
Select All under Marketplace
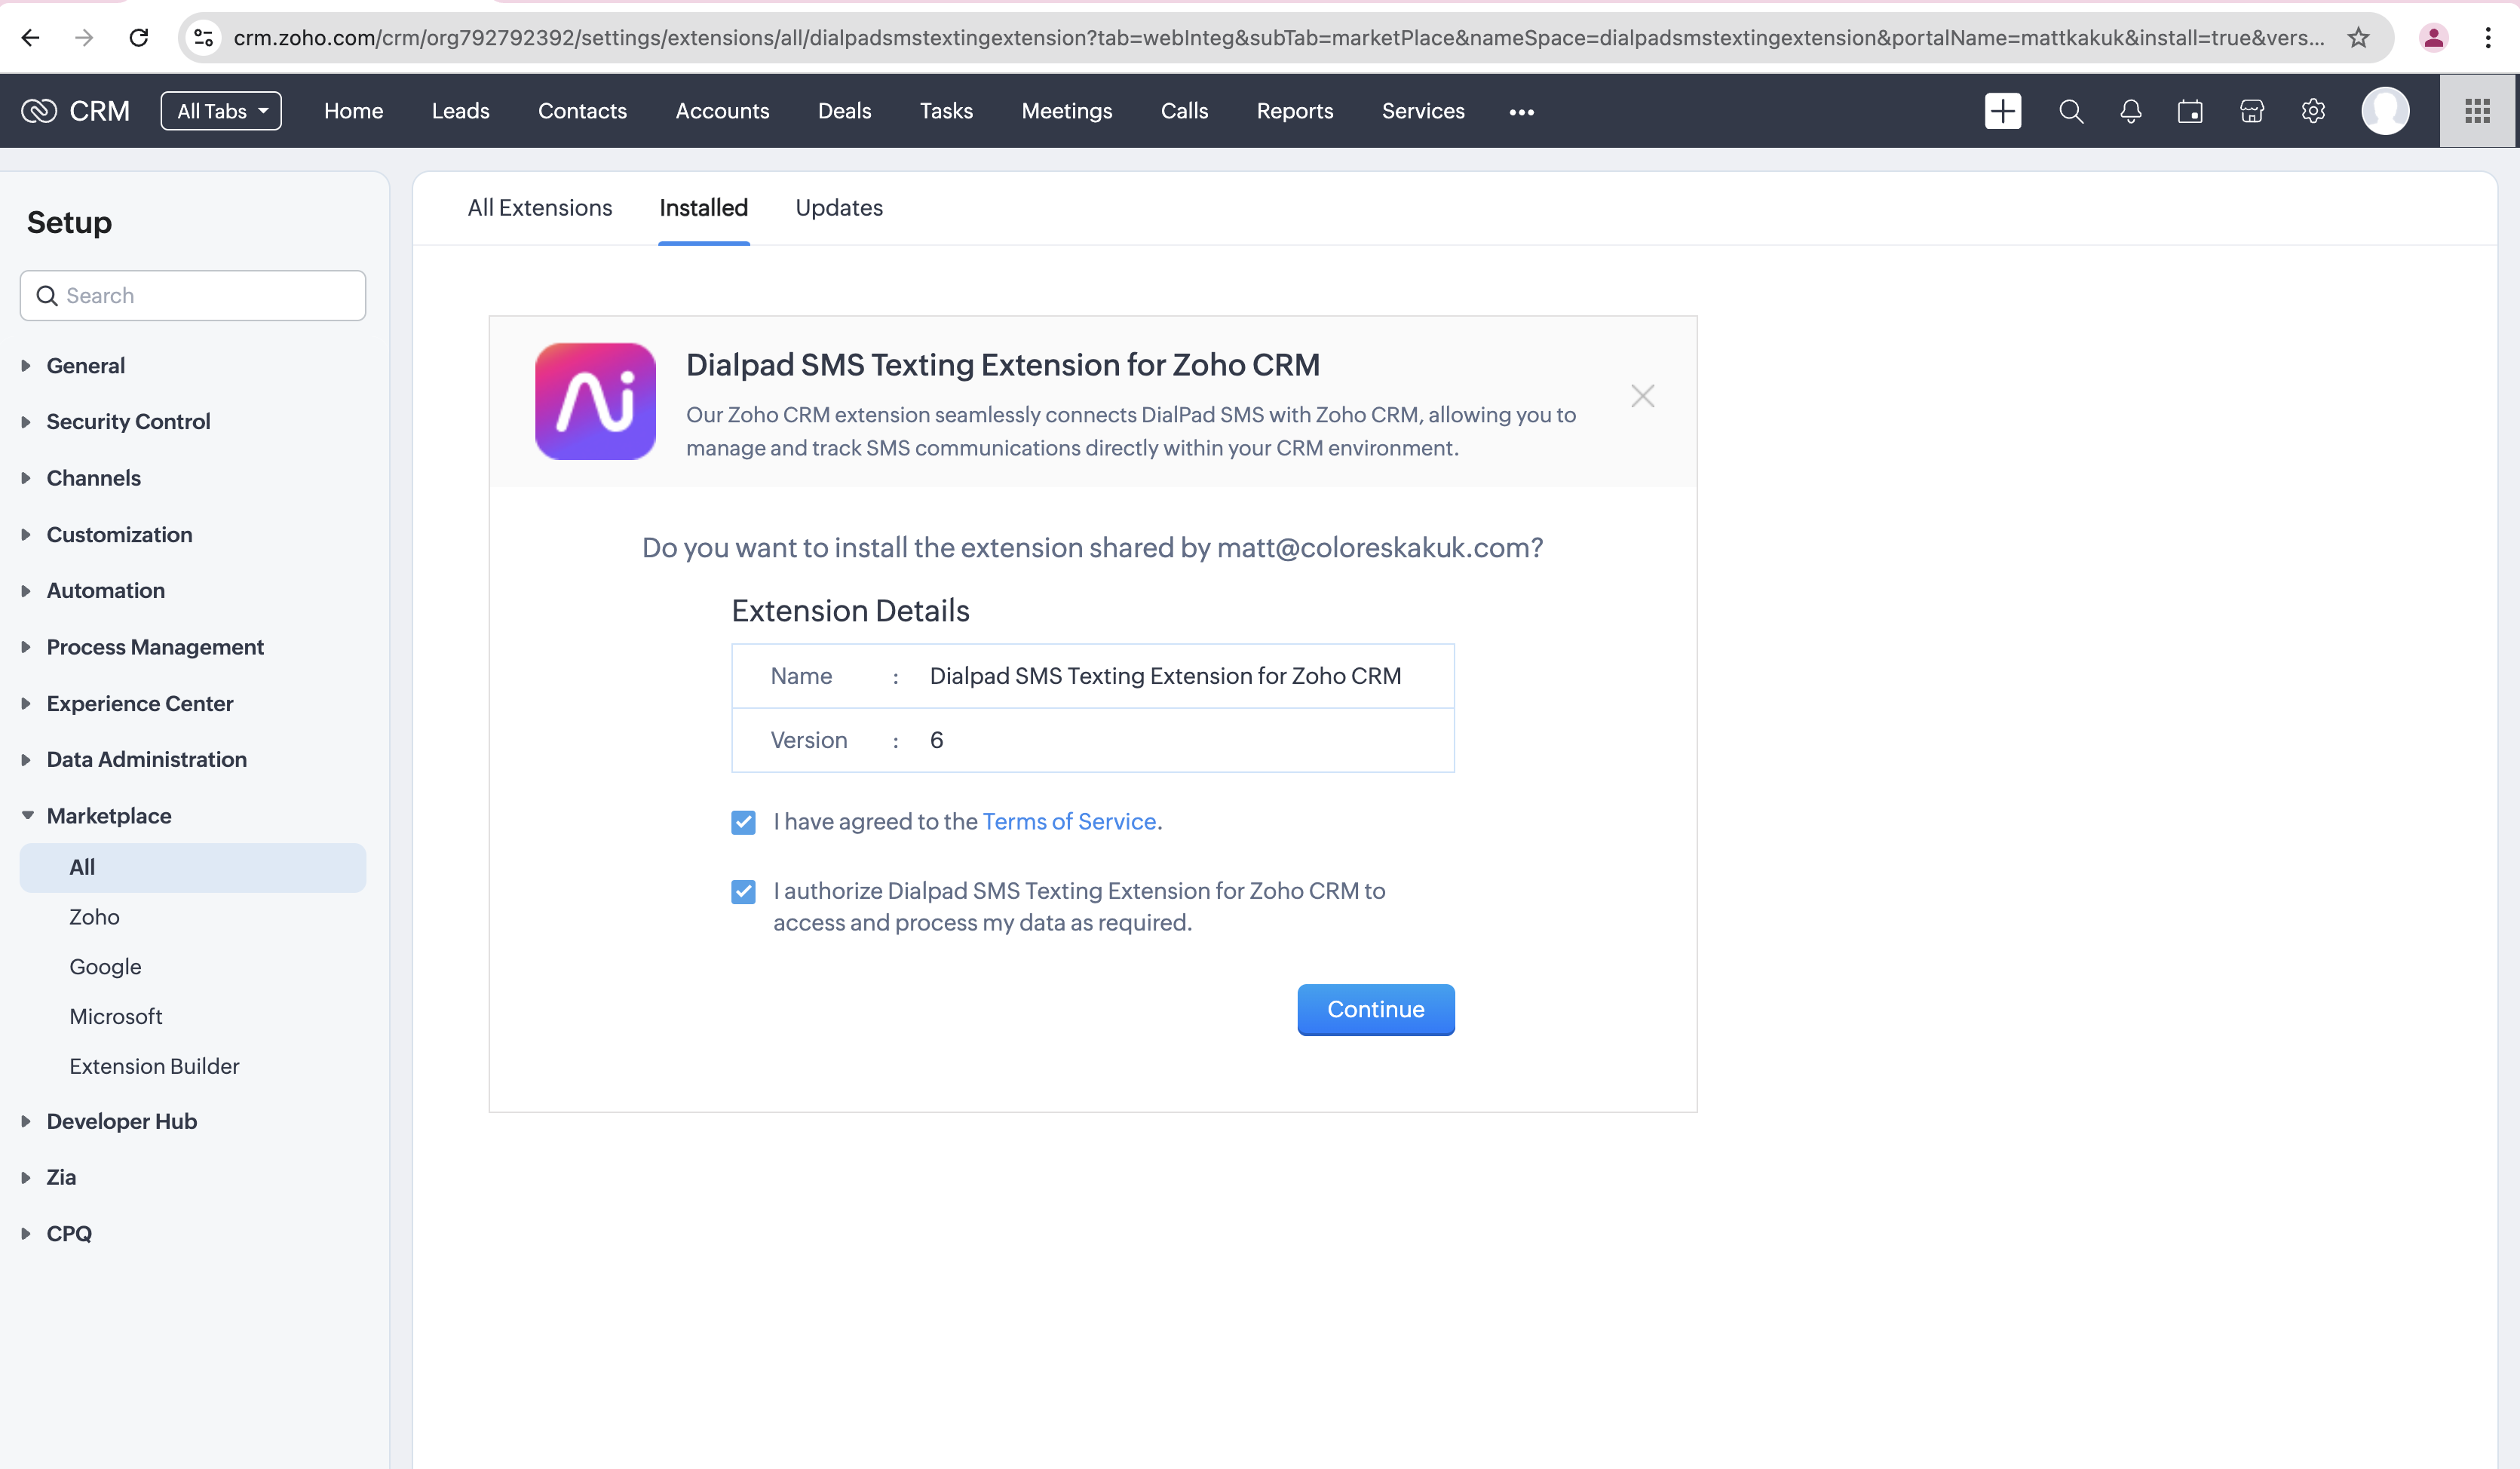[193, 868]
